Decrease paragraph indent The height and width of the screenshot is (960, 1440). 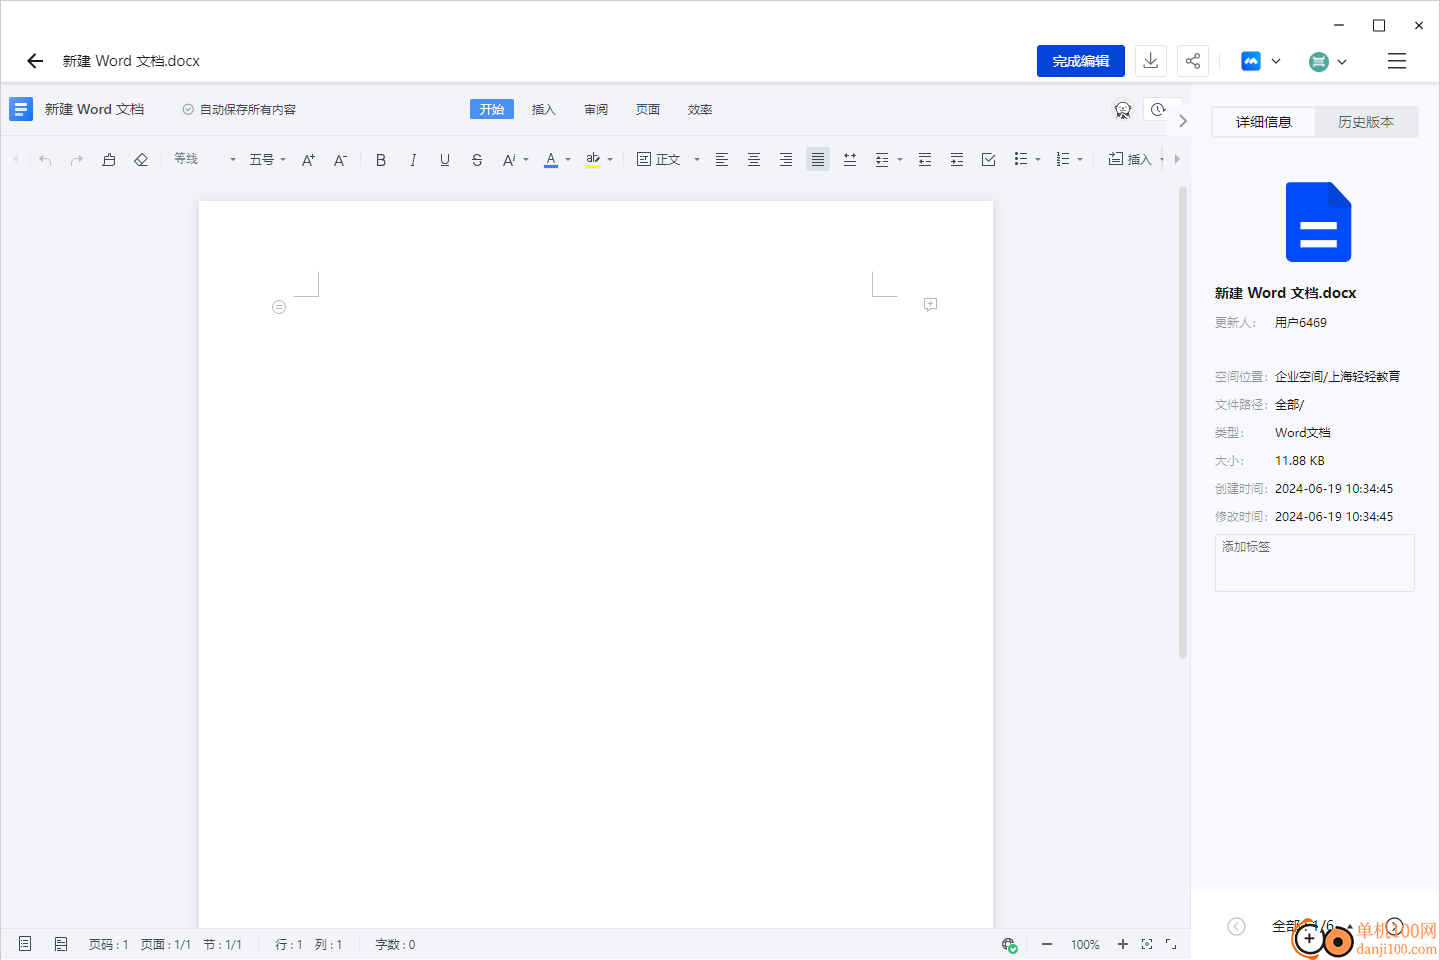tap(925, 160)
